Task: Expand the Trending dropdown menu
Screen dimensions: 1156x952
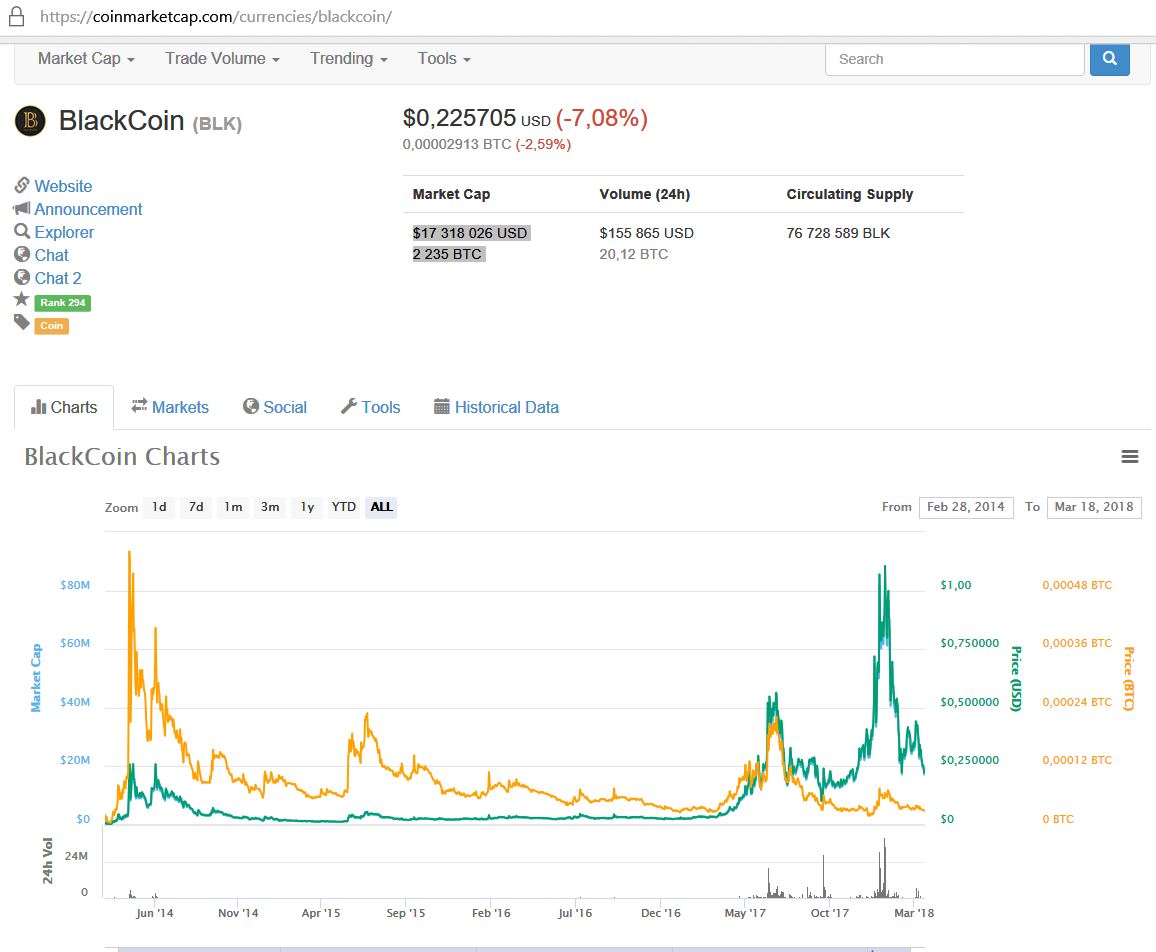Action: (x=348, y=59)
